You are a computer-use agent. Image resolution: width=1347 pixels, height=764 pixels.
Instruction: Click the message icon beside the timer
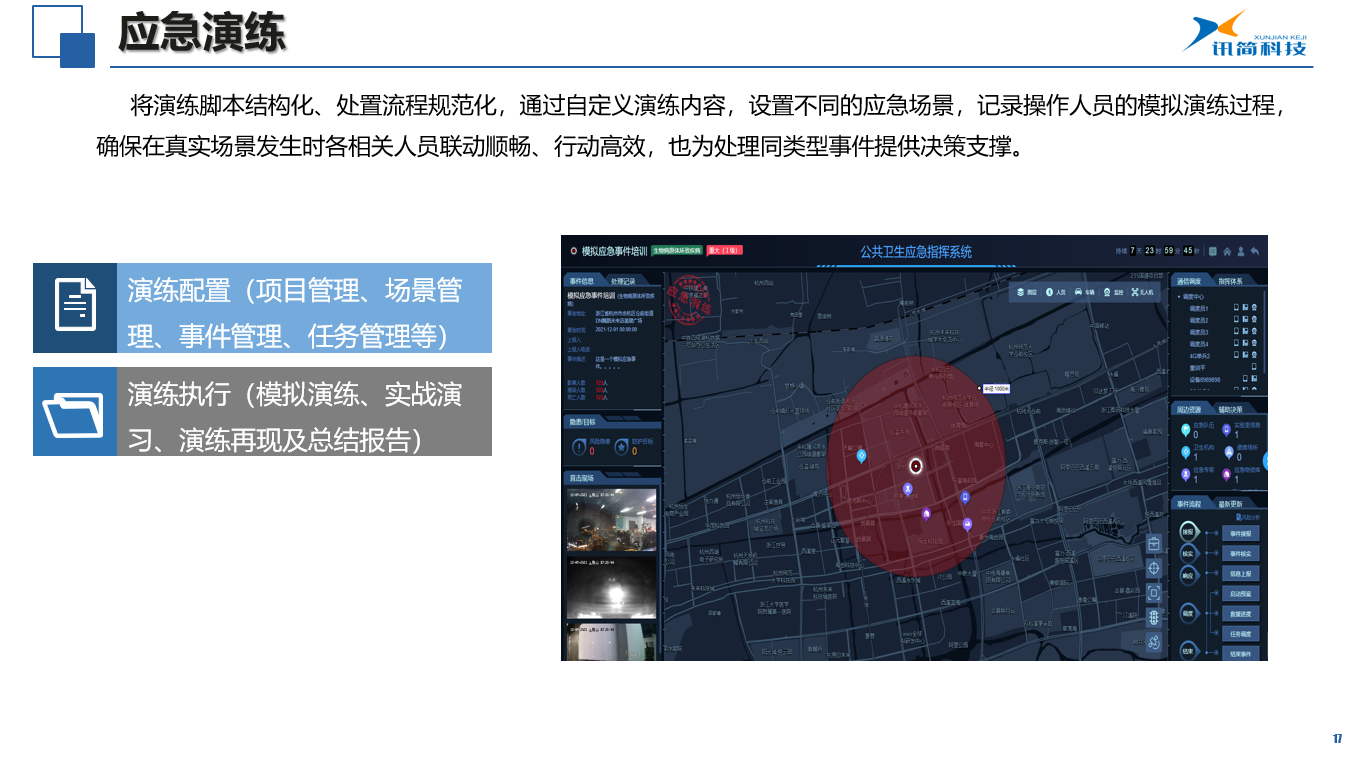point(1213,251)
